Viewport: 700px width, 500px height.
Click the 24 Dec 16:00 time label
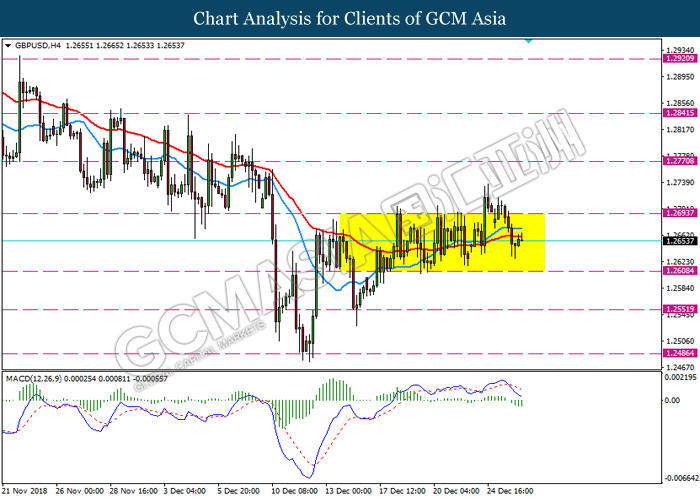pos(510,491)
